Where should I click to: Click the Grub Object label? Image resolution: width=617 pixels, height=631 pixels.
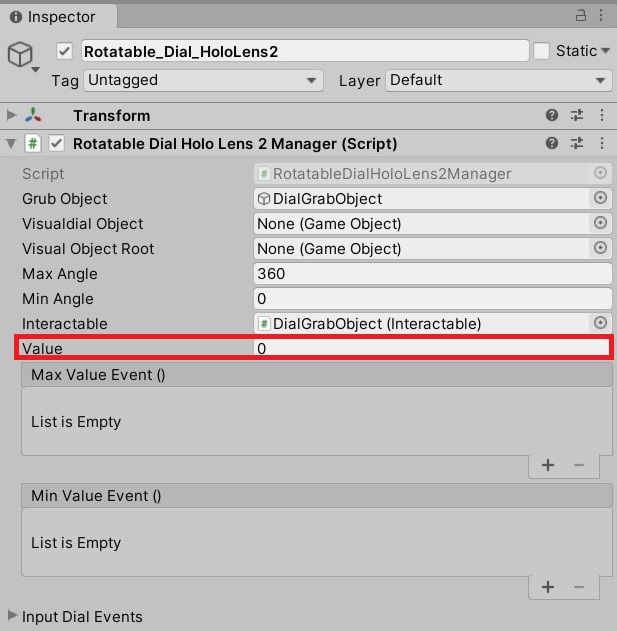click(x=65, y=199)
